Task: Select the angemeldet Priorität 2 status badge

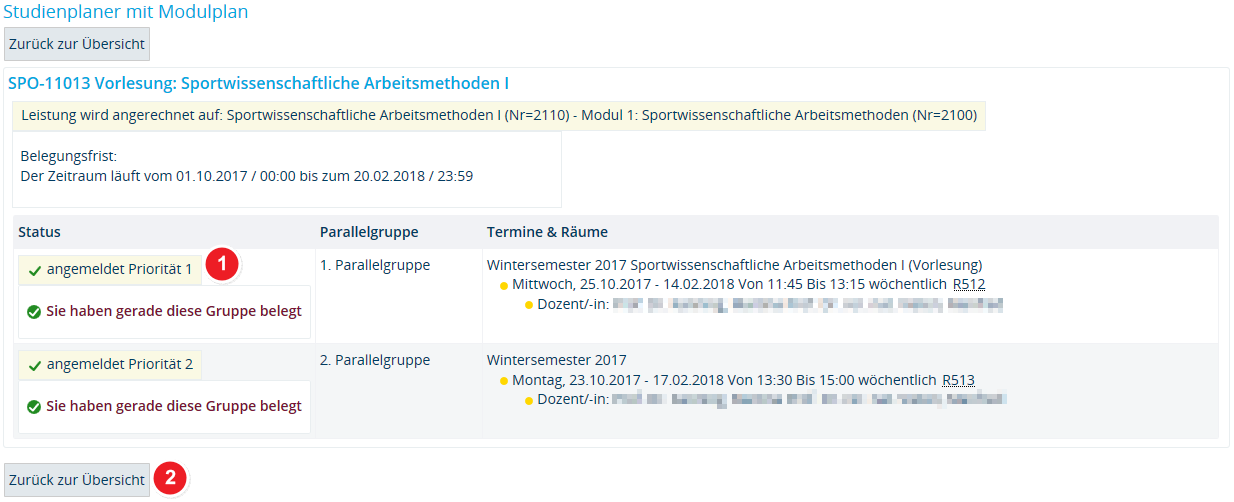Action: [110, 364]
